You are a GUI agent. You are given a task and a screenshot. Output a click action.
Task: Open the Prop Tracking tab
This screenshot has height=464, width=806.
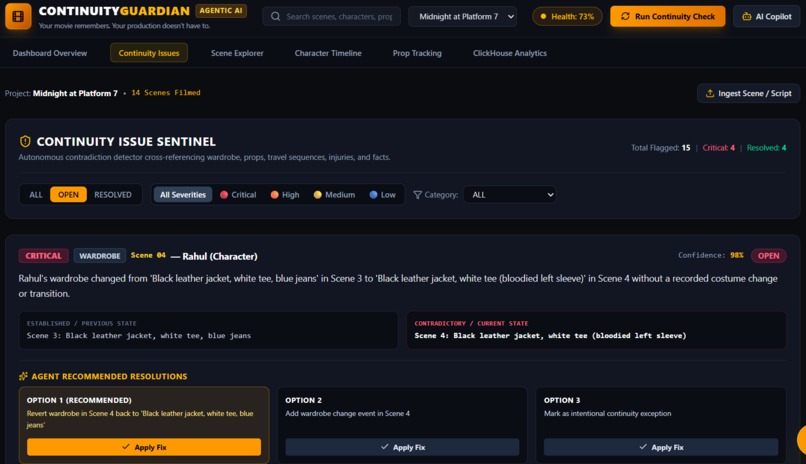point(417,53)
